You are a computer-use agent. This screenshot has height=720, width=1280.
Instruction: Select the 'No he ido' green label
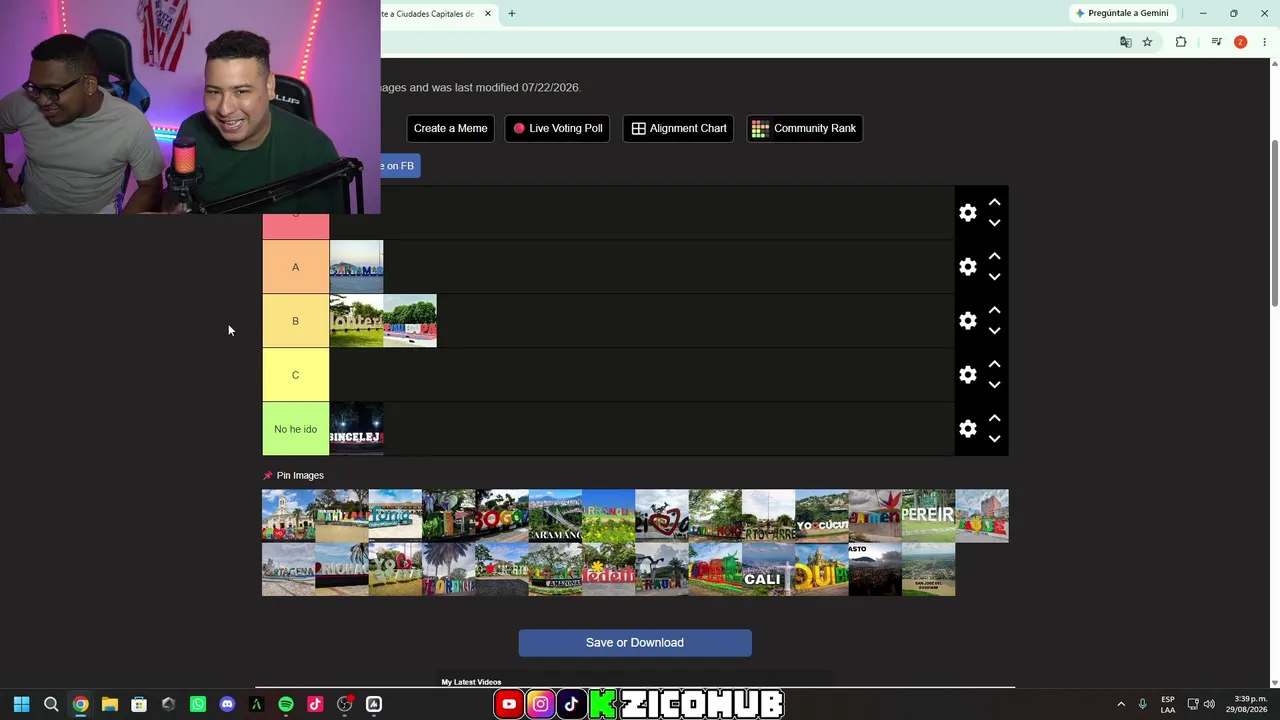point(296,429)
